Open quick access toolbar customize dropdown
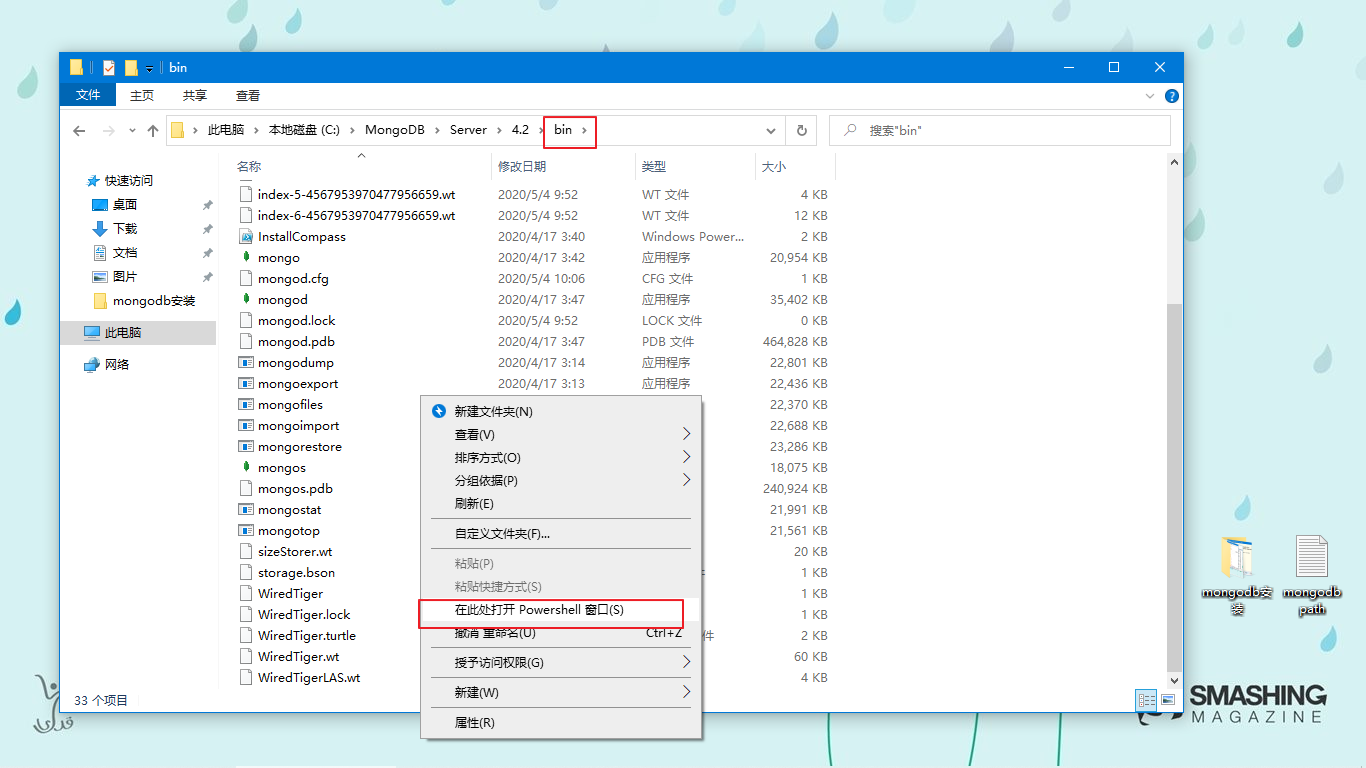The height and width of the screenshot is (768, 1366). tap(150, 68)
